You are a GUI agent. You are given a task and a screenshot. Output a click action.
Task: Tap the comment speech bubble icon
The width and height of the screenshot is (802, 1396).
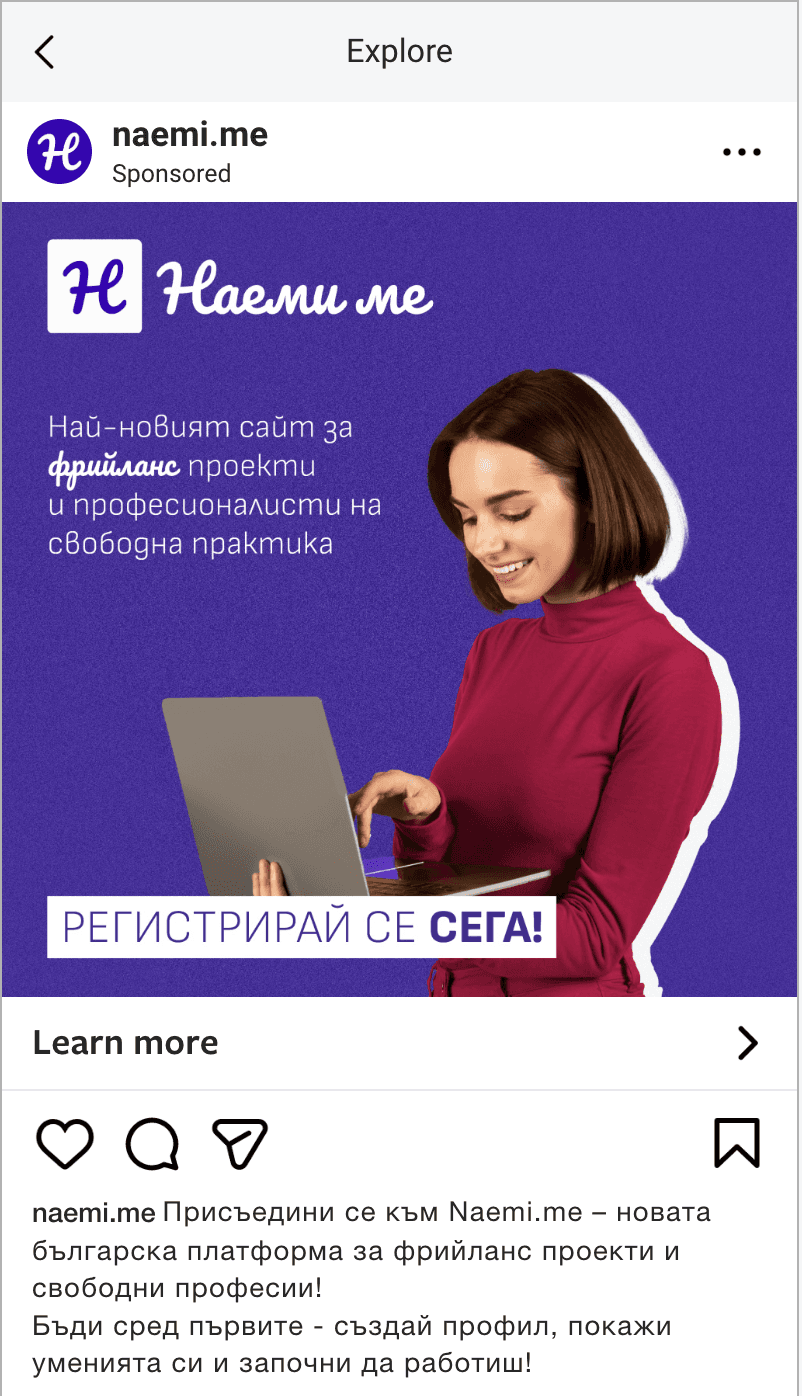pyautogui.click(x=153, y=1143)
